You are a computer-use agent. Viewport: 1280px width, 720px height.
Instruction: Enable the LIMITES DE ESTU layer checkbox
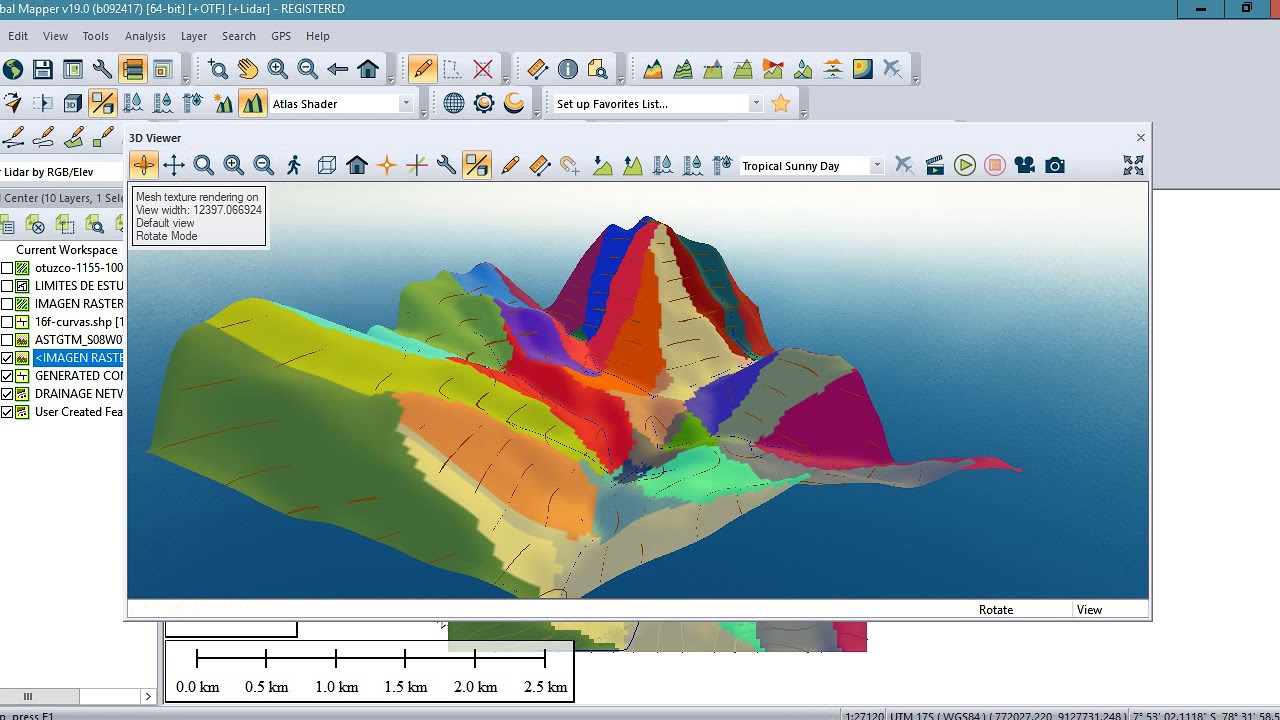[7, 286]
